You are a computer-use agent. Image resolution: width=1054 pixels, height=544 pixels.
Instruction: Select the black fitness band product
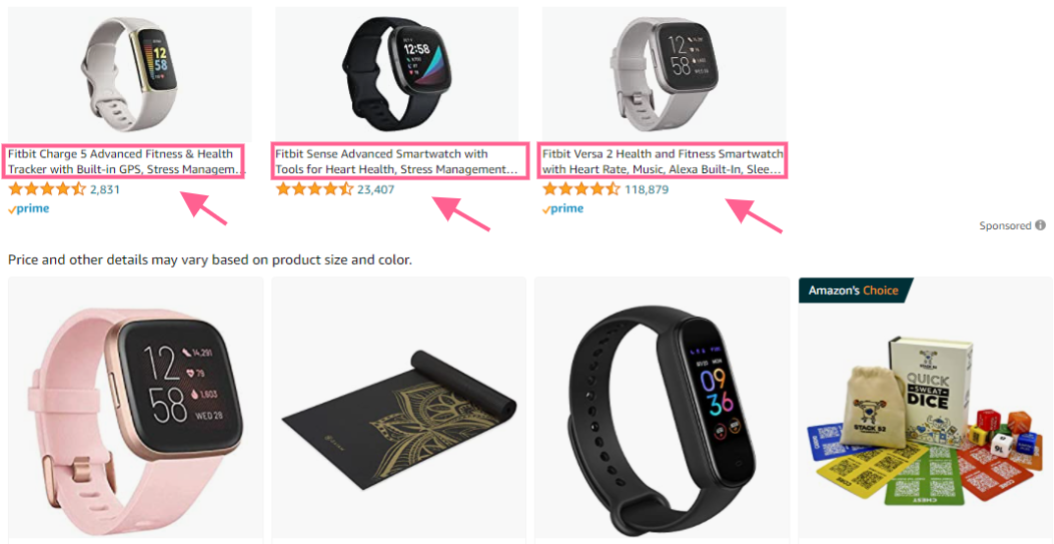tap(663, 409)
